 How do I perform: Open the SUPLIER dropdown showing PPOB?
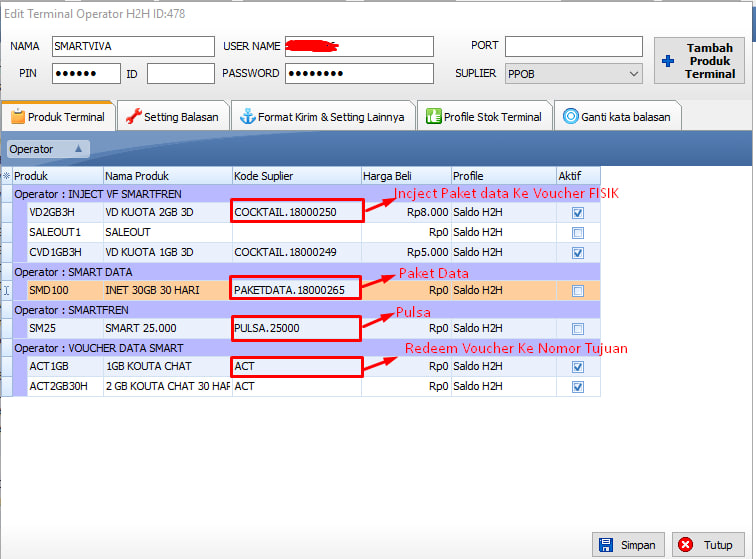pyautogui.click(x=633, y=73)
